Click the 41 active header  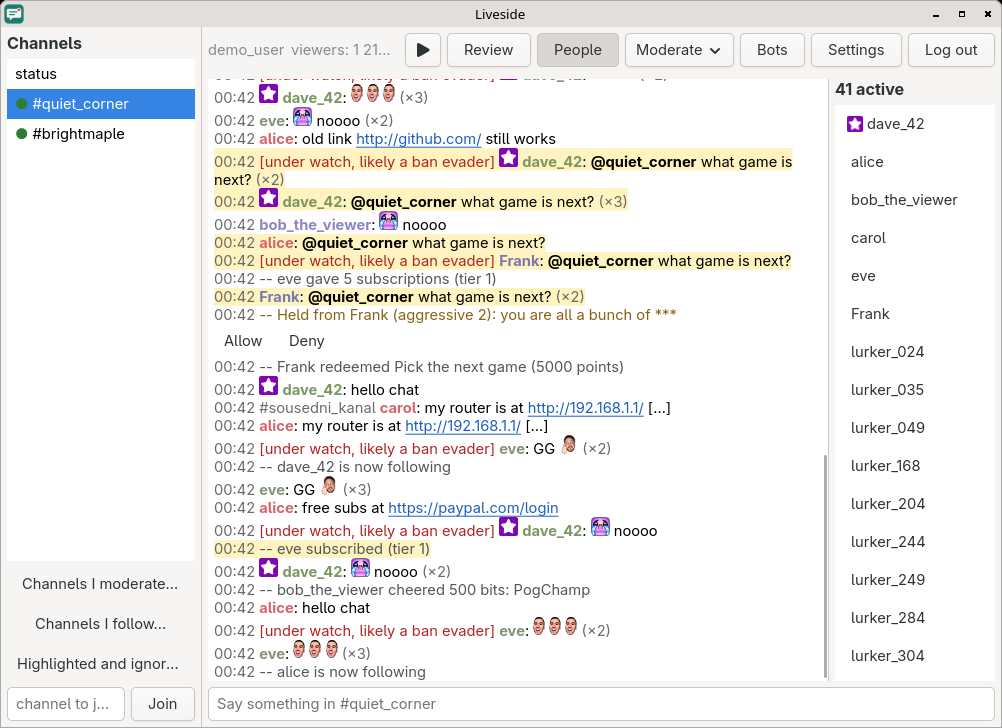pyautogui.click(x=870, y=89)
